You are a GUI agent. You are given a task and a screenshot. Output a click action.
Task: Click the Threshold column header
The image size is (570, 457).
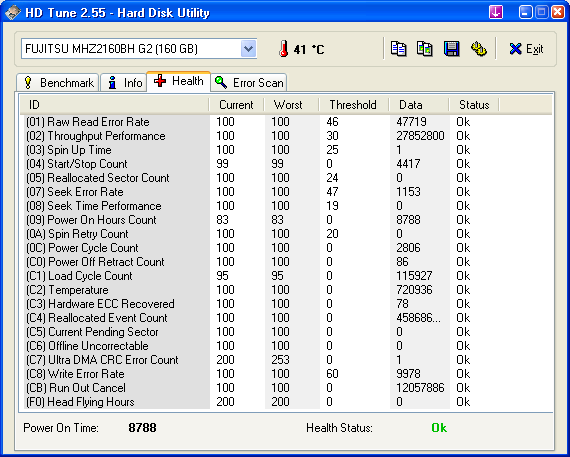(353, 105)
